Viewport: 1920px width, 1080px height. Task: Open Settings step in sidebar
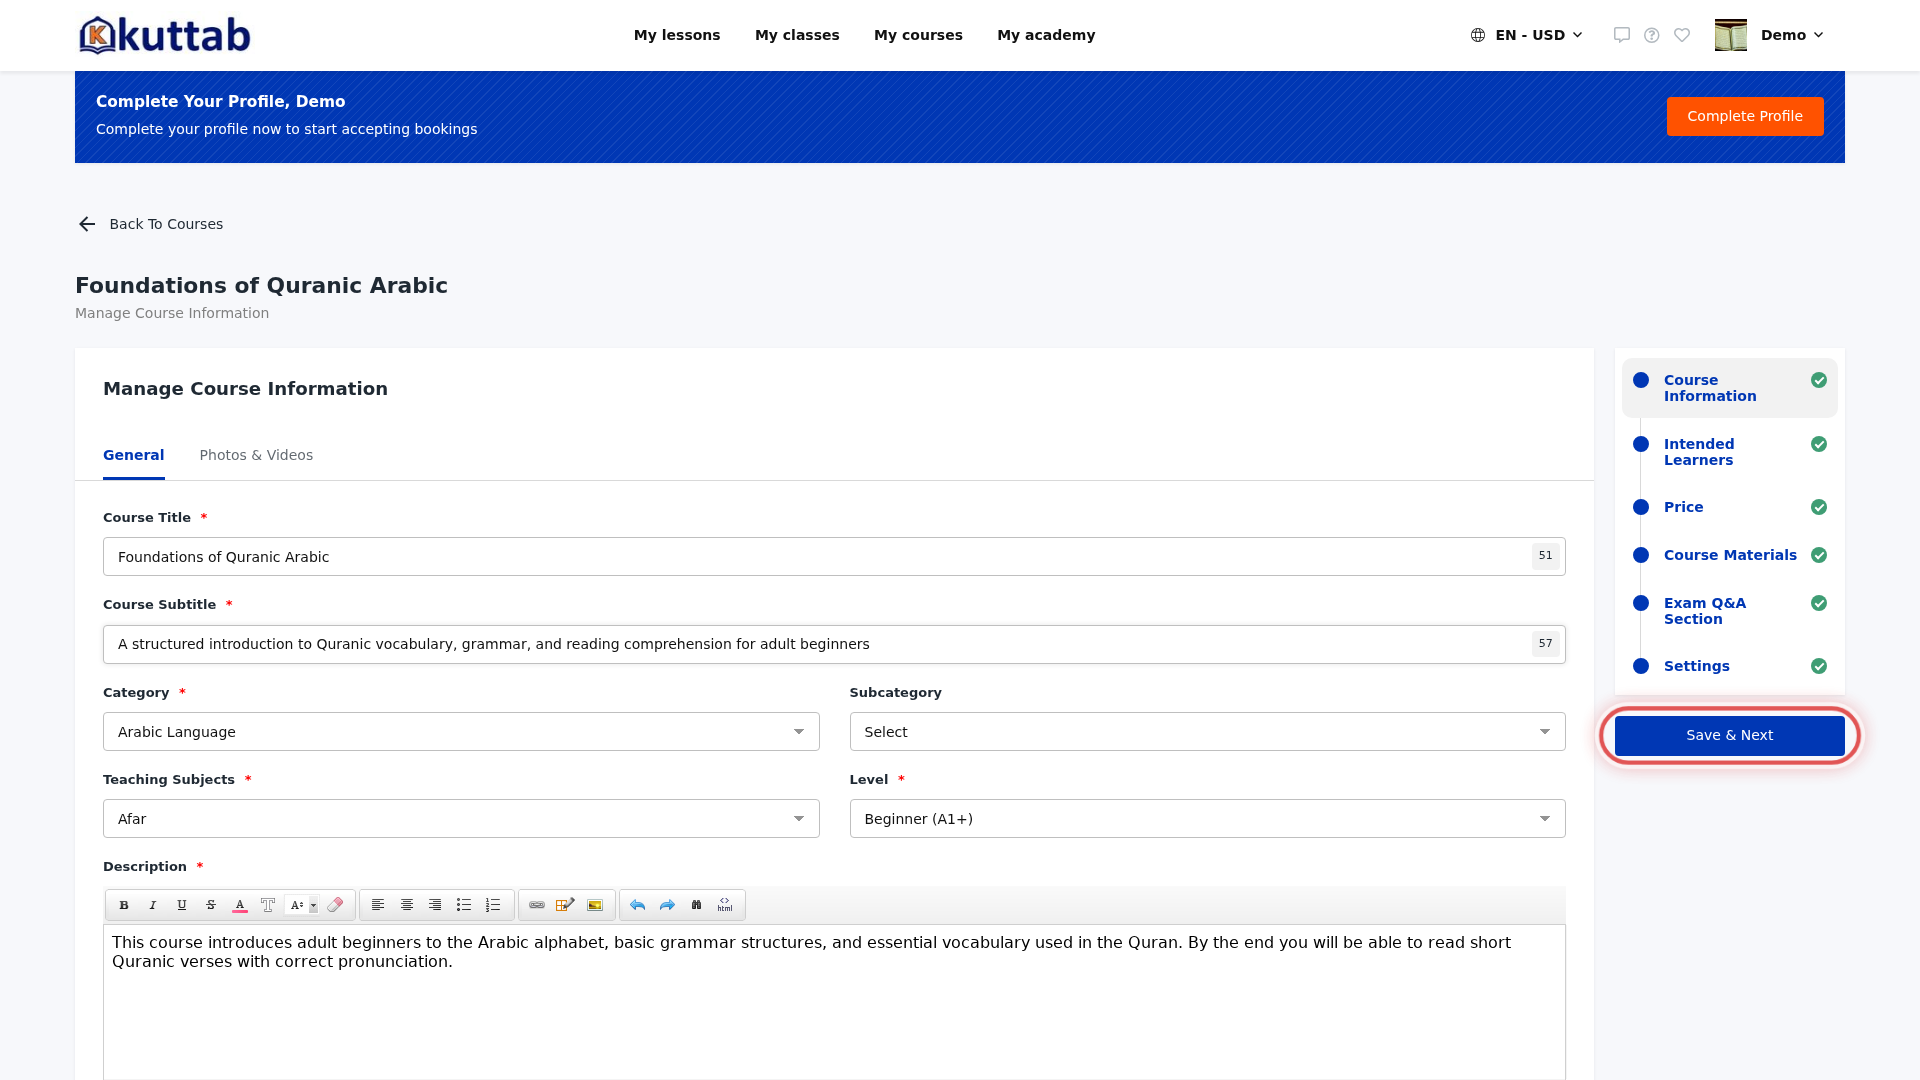coord(1729,666)
